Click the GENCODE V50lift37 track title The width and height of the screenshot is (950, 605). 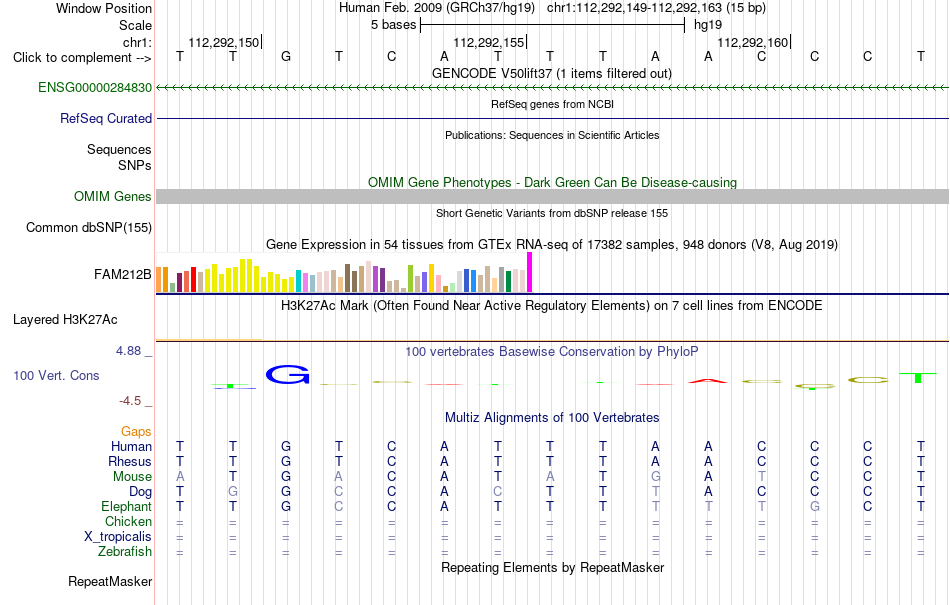[552, 74]
